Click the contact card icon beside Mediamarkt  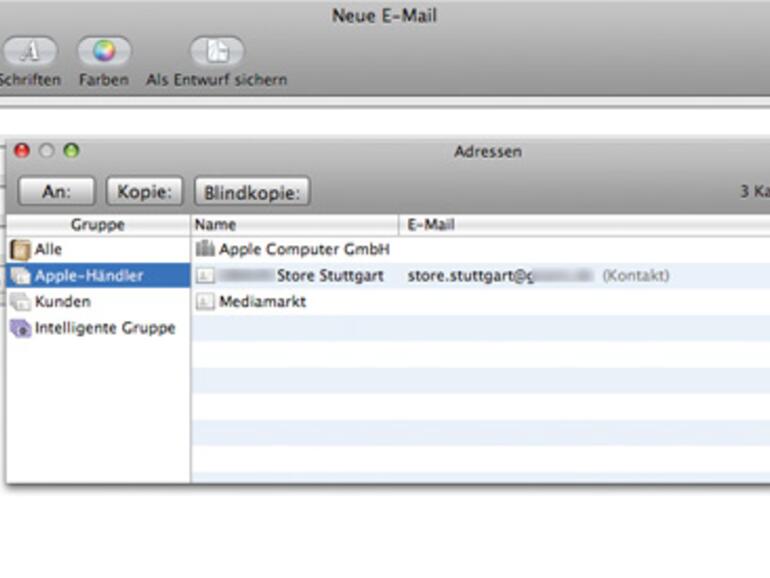click(205, 302)
